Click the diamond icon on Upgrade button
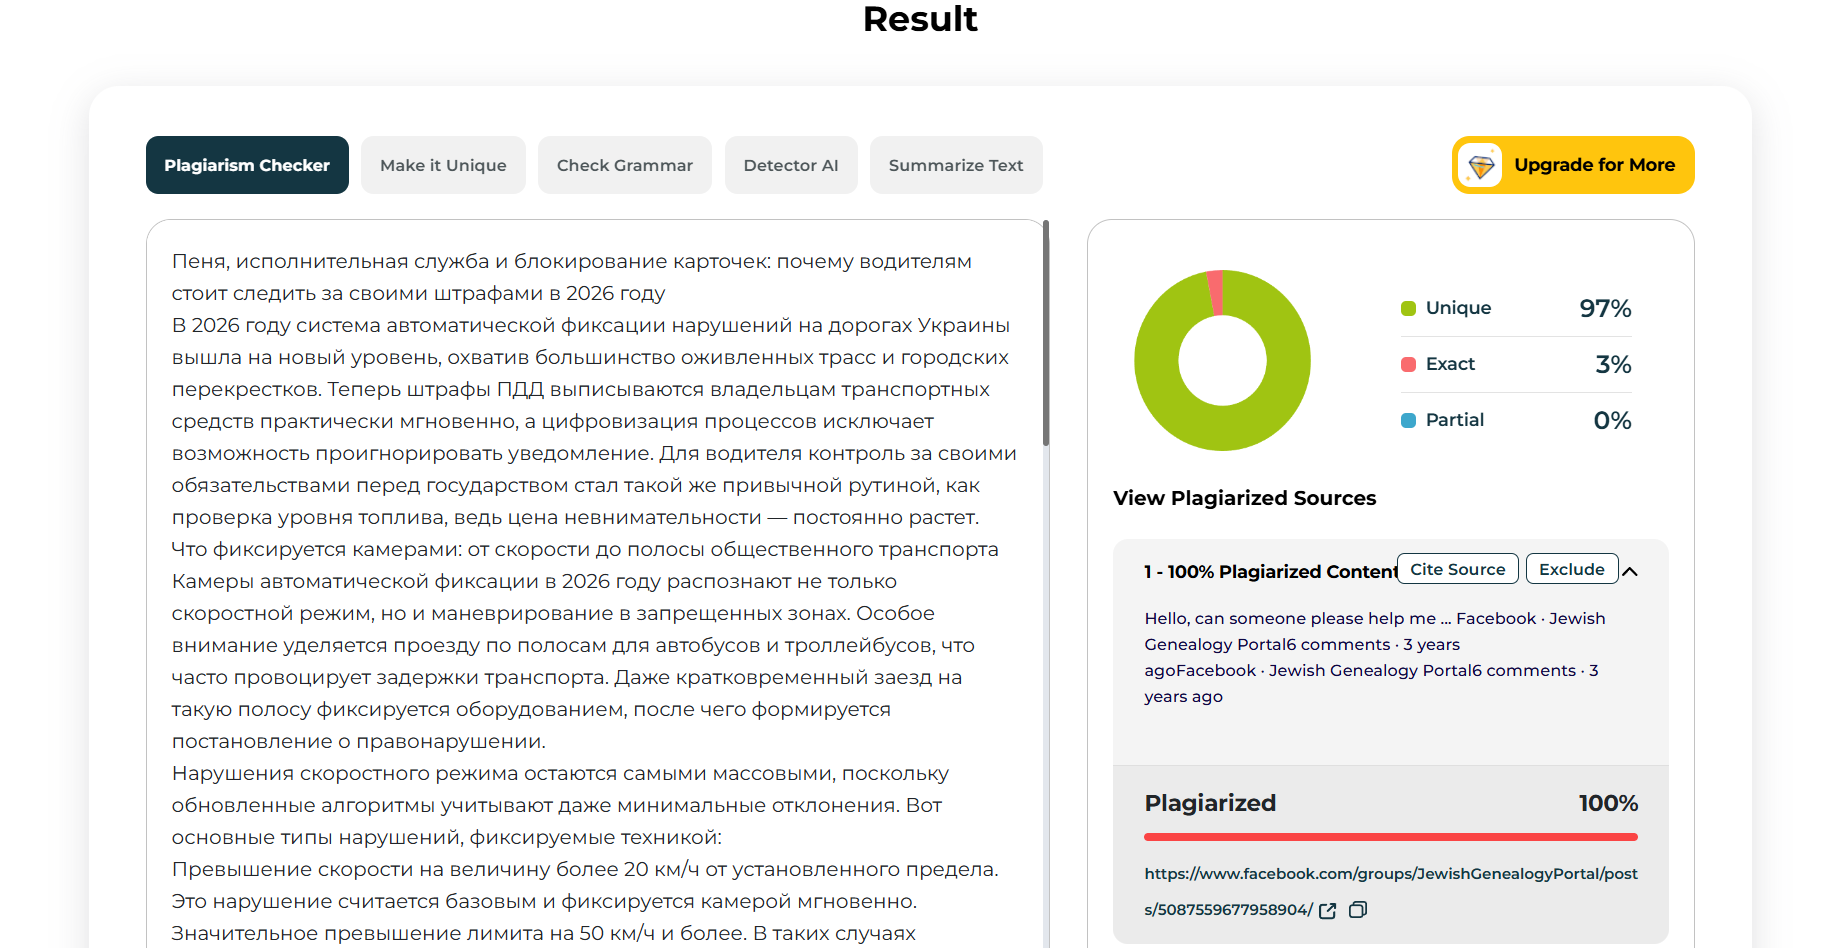This screenshot has width=1847, height=948. [x=1481, y=165]
